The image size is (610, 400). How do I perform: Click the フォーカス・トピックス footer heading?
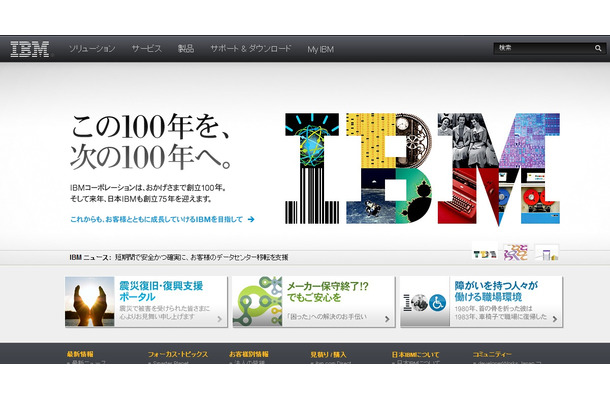tap(178, 354)
